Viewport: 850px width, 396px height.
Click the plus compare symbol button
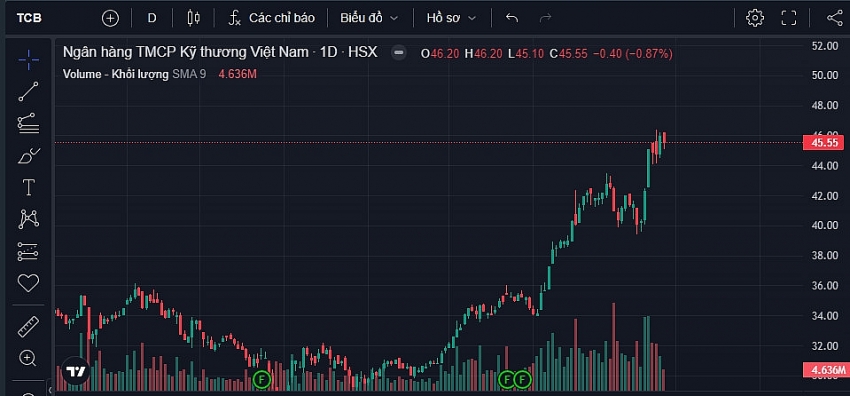point(110,18)
